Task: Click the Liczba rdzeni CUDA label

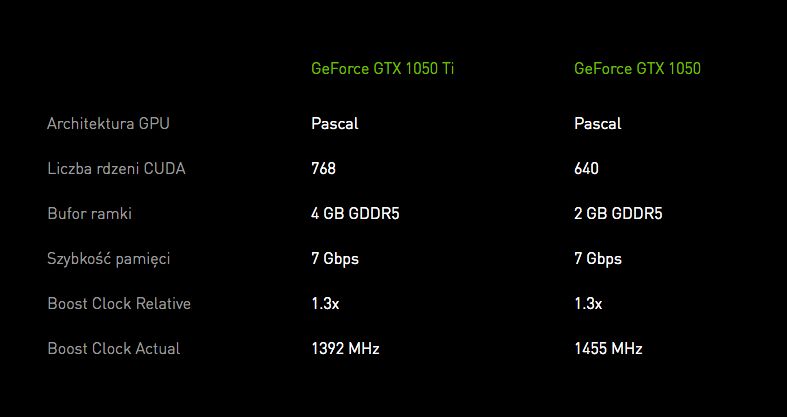Action: pos(116,169)
